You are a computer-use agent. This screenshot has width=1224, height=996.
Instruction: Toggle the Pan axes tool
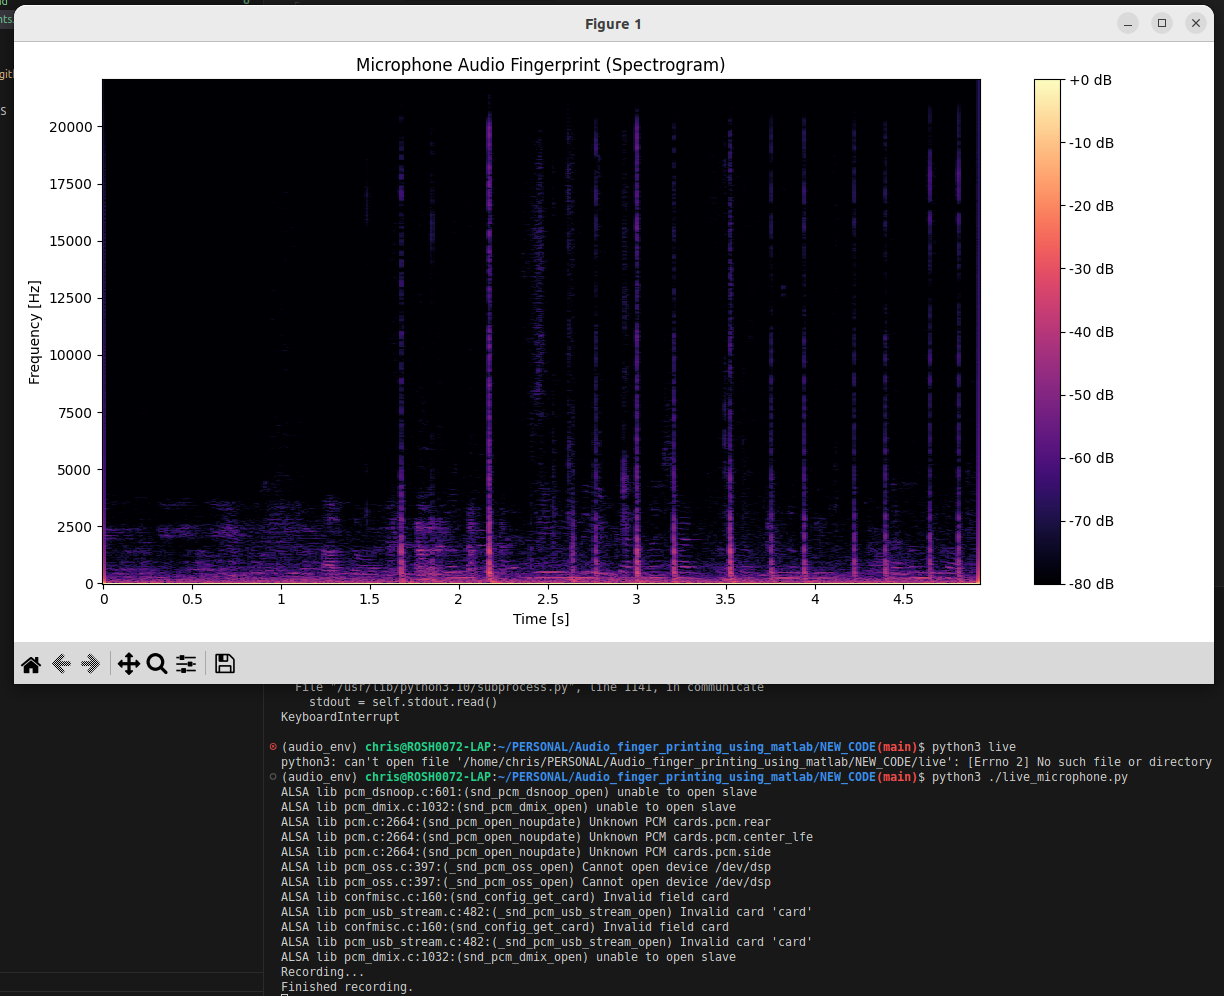coord(128,664)
